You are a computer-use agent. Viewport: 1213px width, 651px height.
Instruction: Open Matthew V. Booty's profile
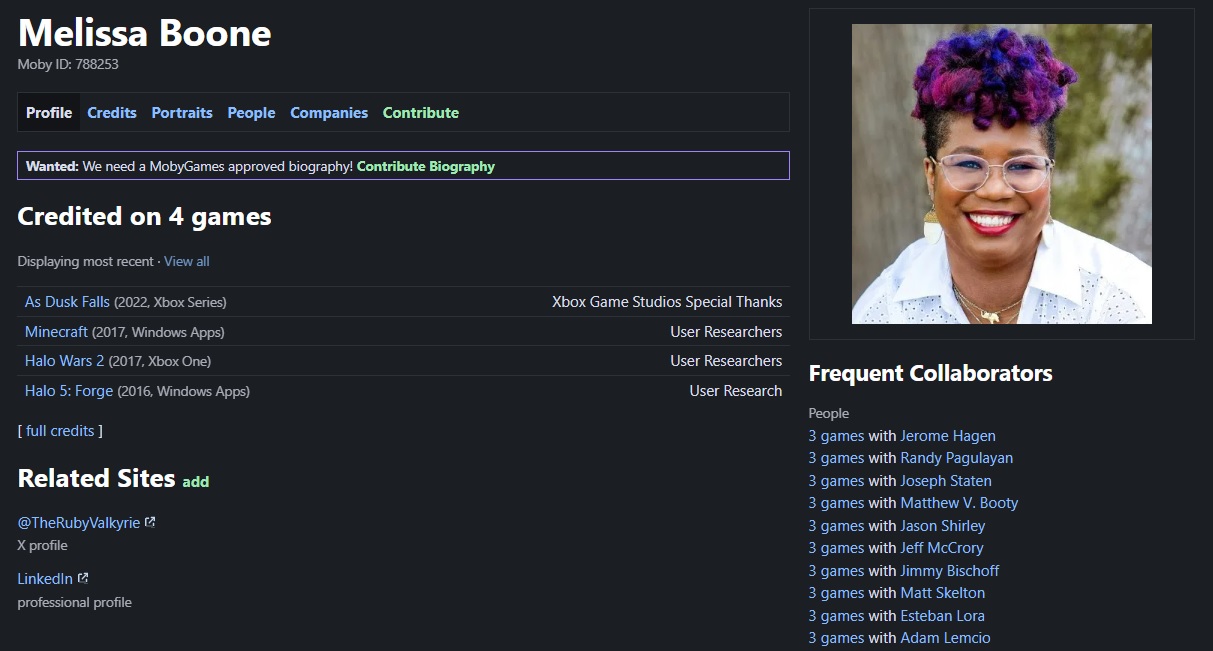click(959, 503)
